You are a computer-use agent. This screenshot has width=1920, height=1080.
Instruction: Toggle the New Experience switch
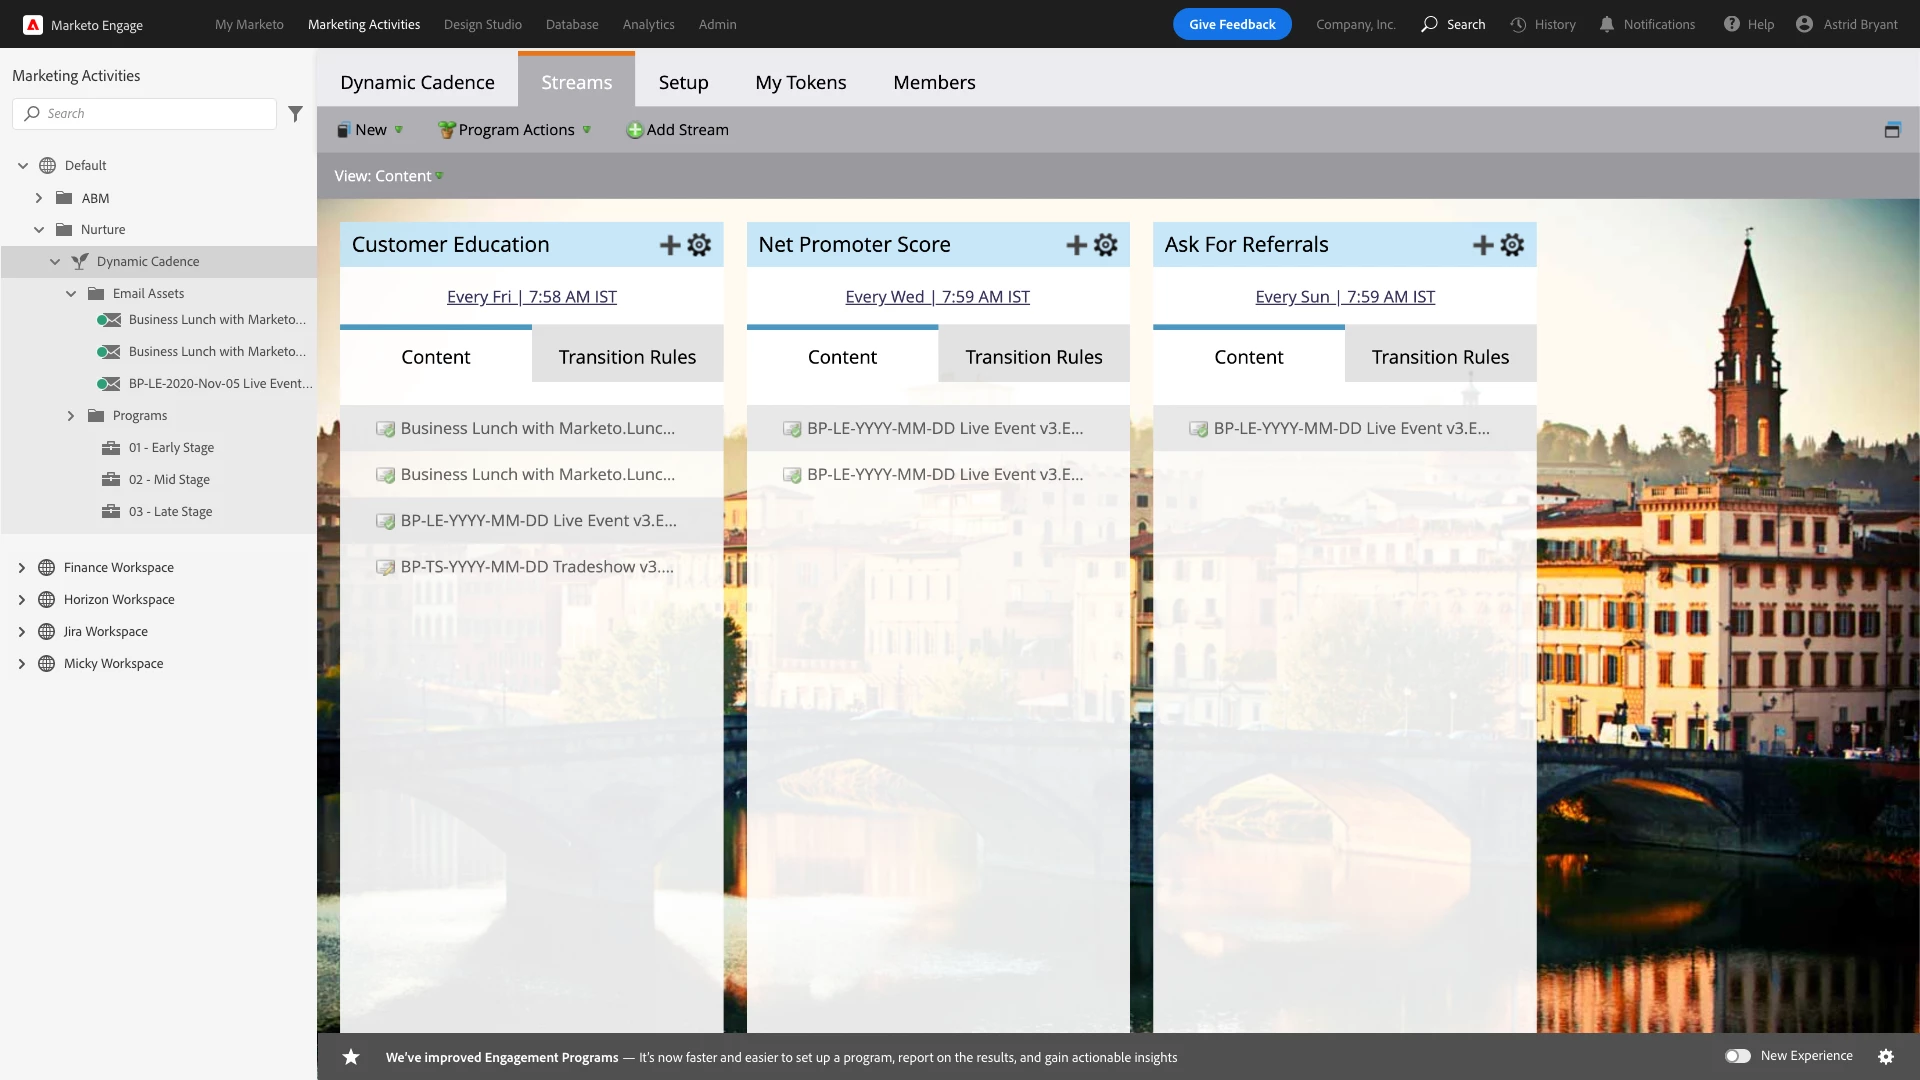1738,1056
